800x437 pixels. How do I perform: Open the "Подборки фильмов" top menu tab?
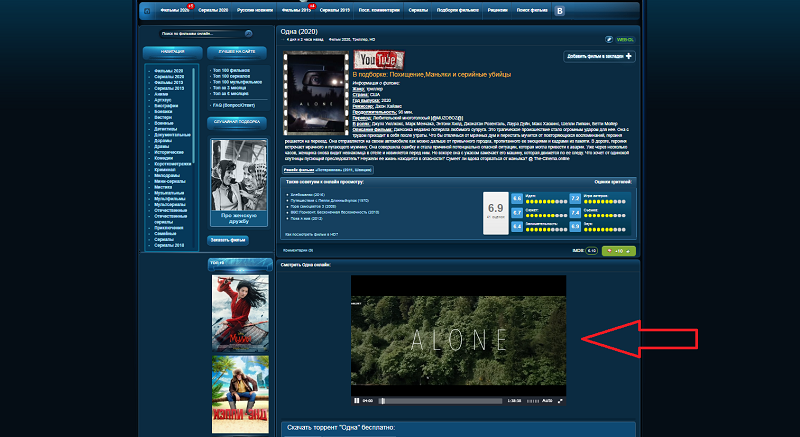point(458,11)
